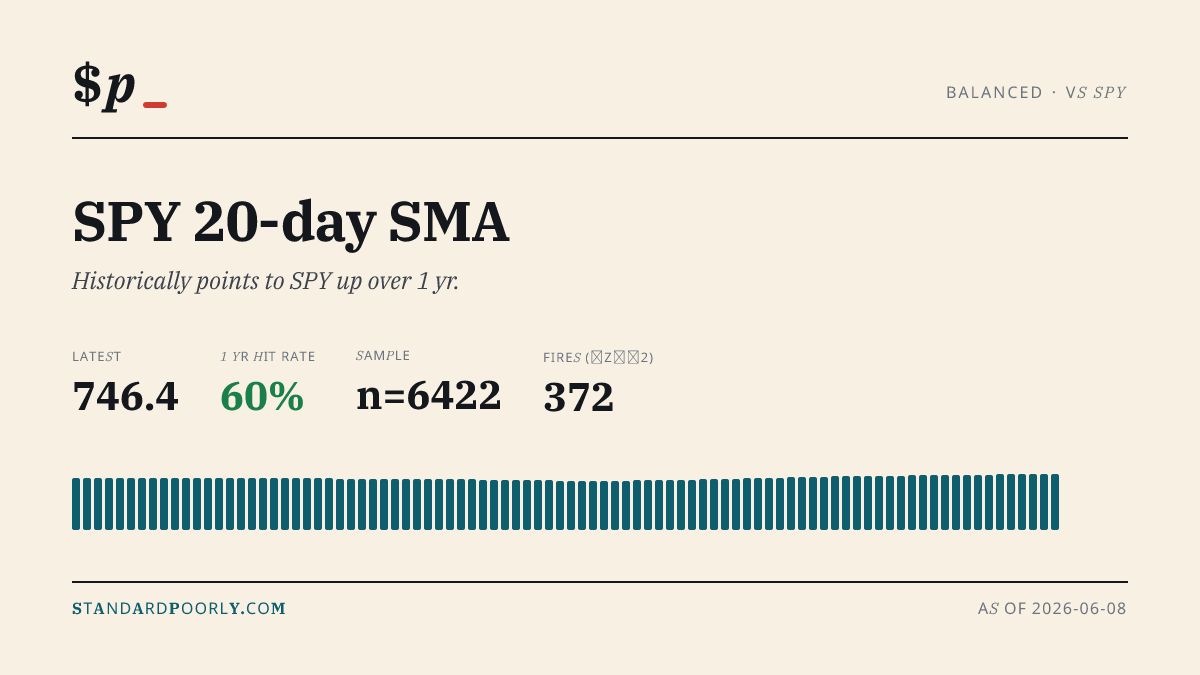Click the LATEST label
The height and width of the screenshot is (675, 1200).
click(97, 357)
